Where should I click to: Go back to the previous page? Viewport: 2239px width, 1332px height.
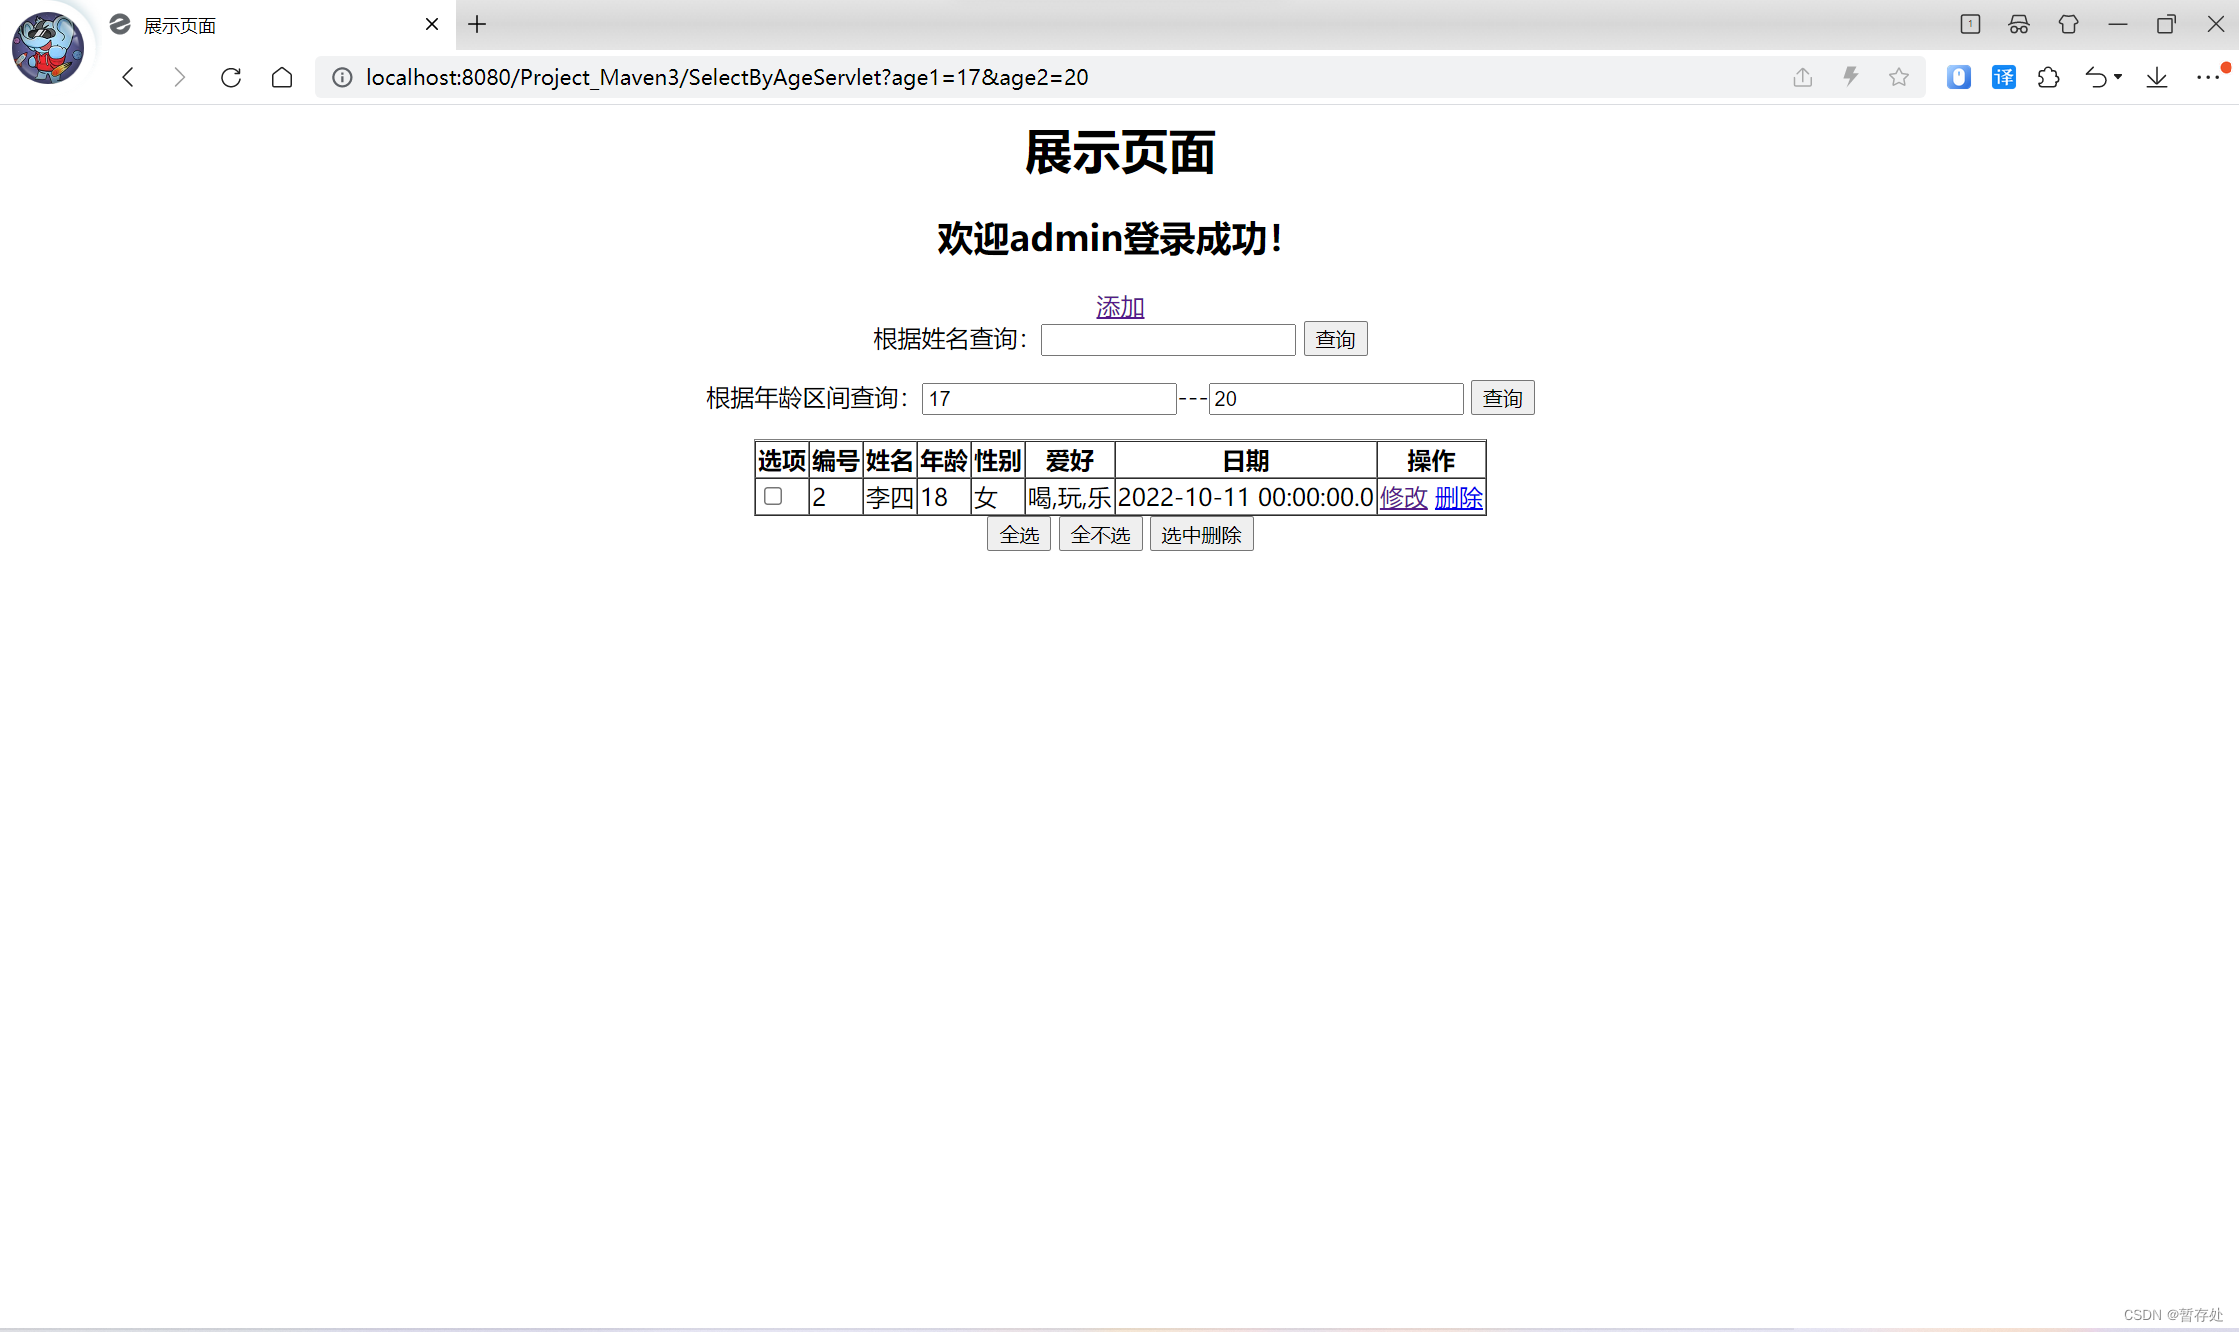coord(128,77)
